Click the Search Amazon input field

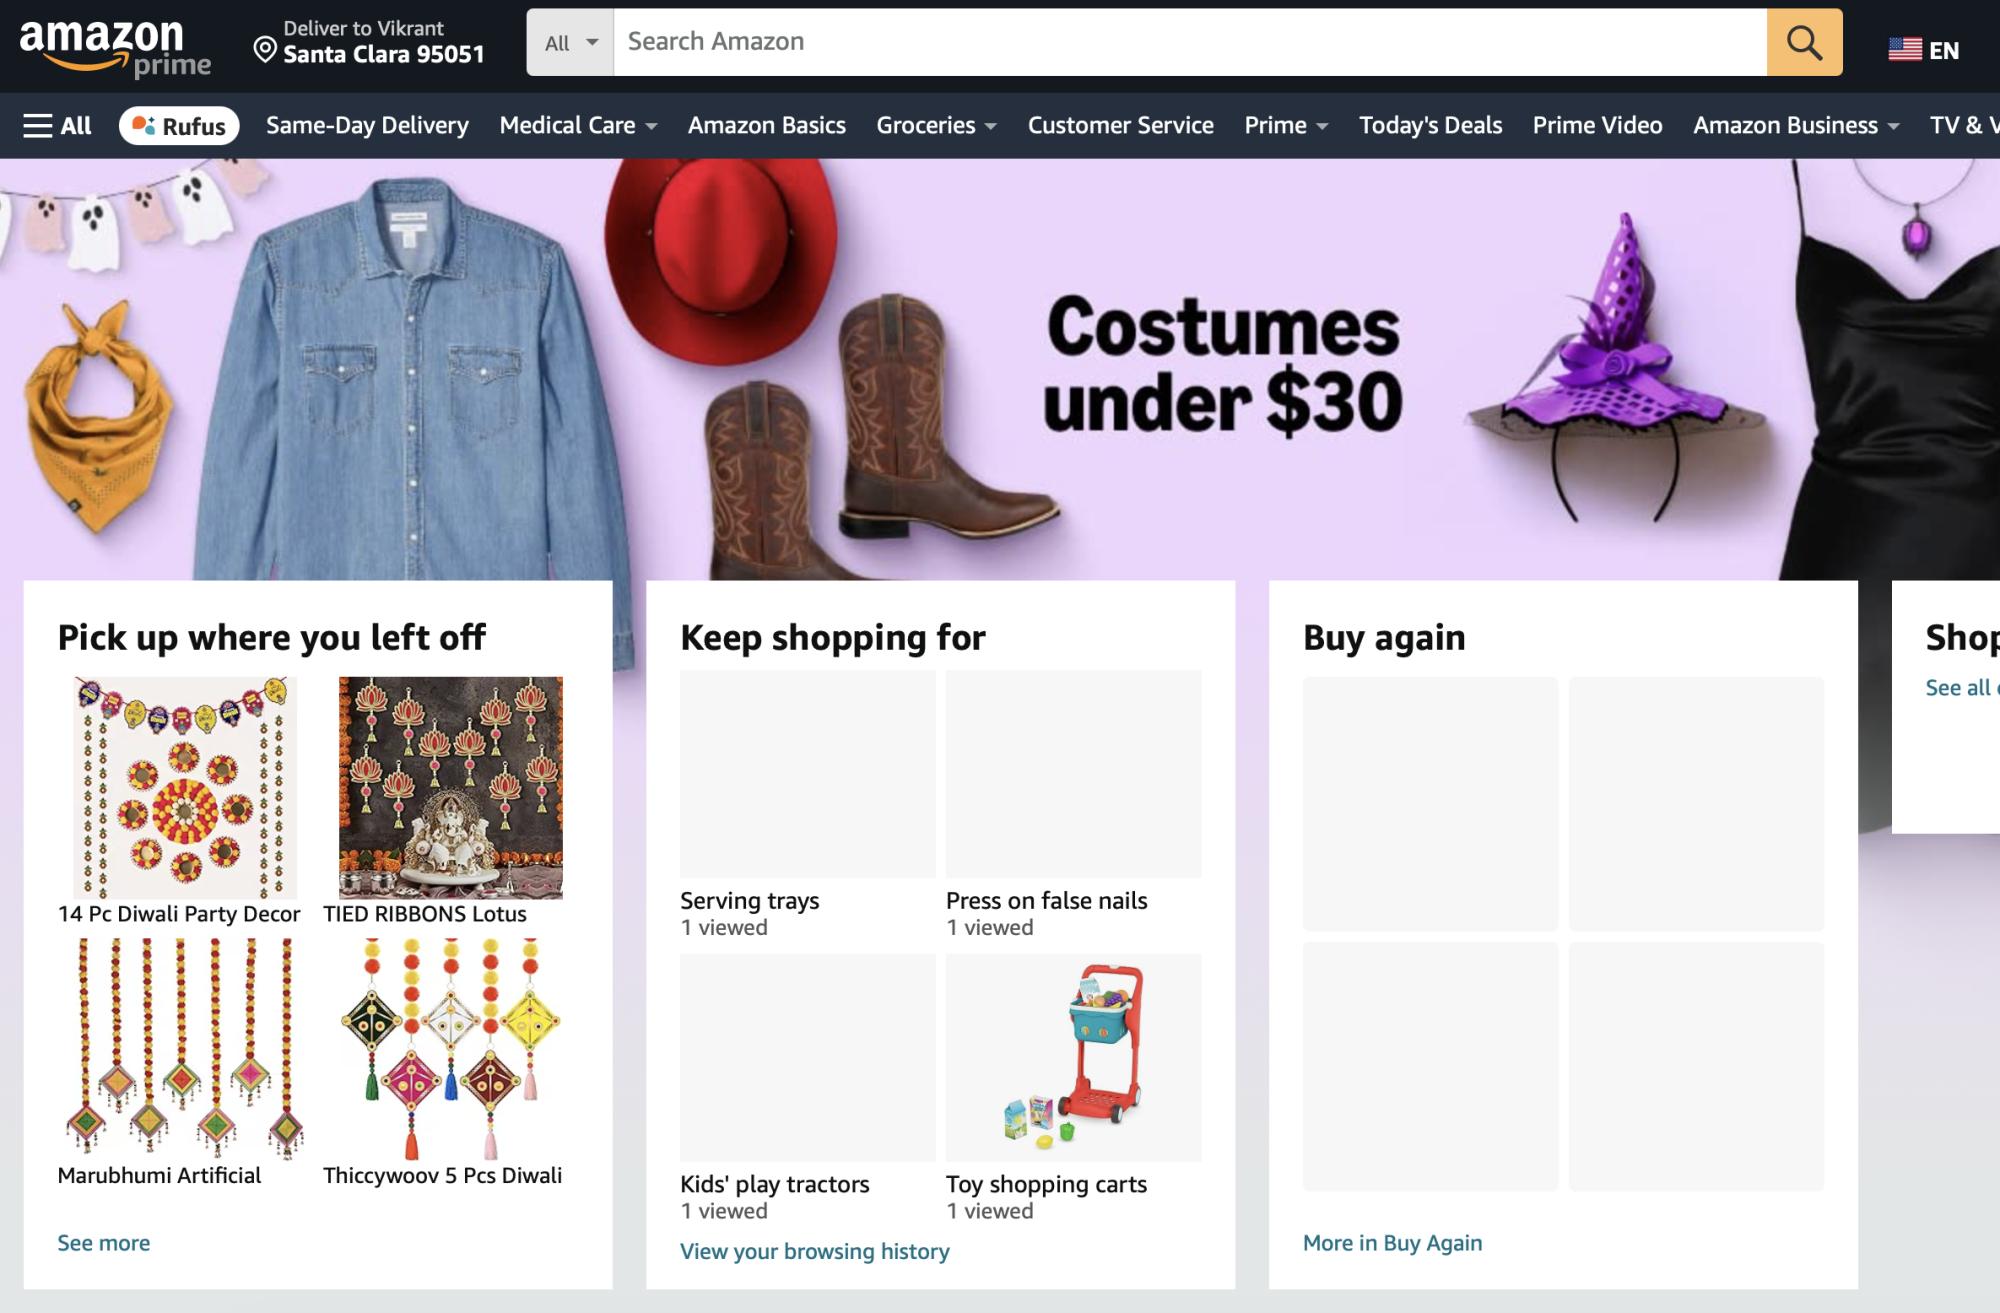pos(1000,42)
